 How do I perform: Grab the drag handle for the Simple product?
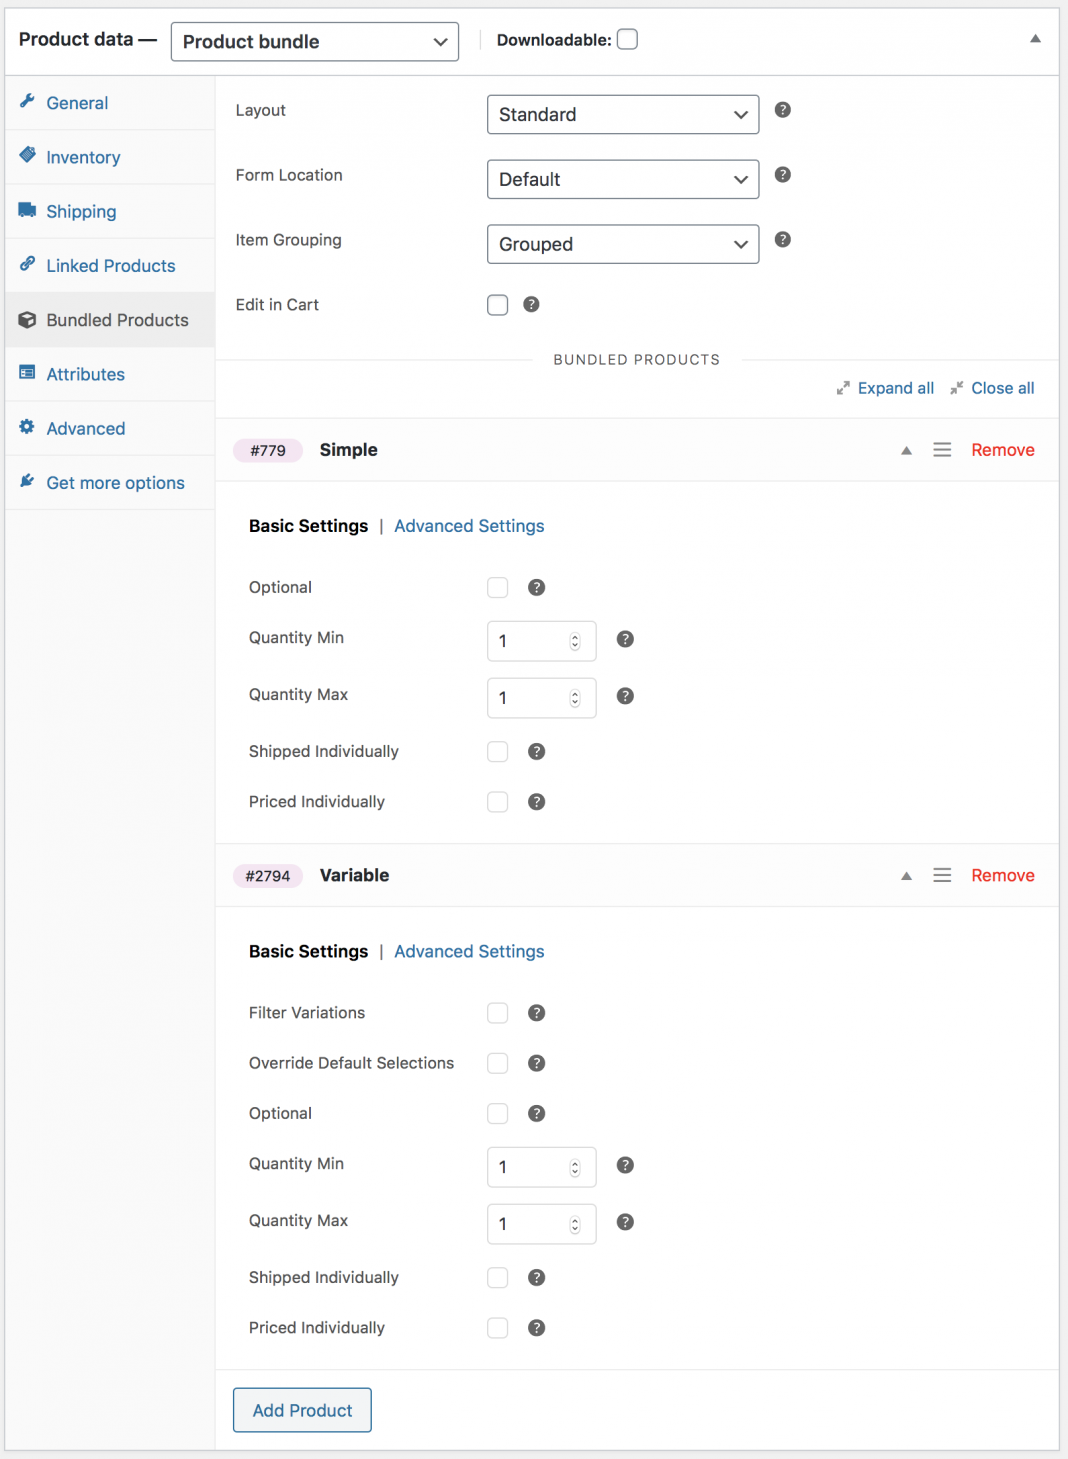click(x=941, y=449)
